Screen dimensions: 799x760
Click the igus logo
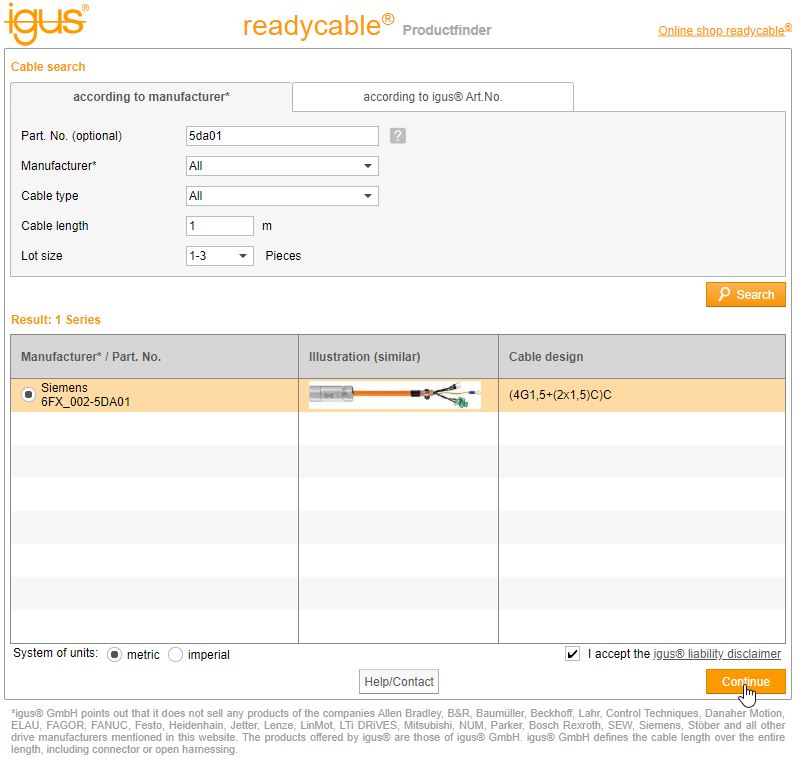click(x=46, y=24)
